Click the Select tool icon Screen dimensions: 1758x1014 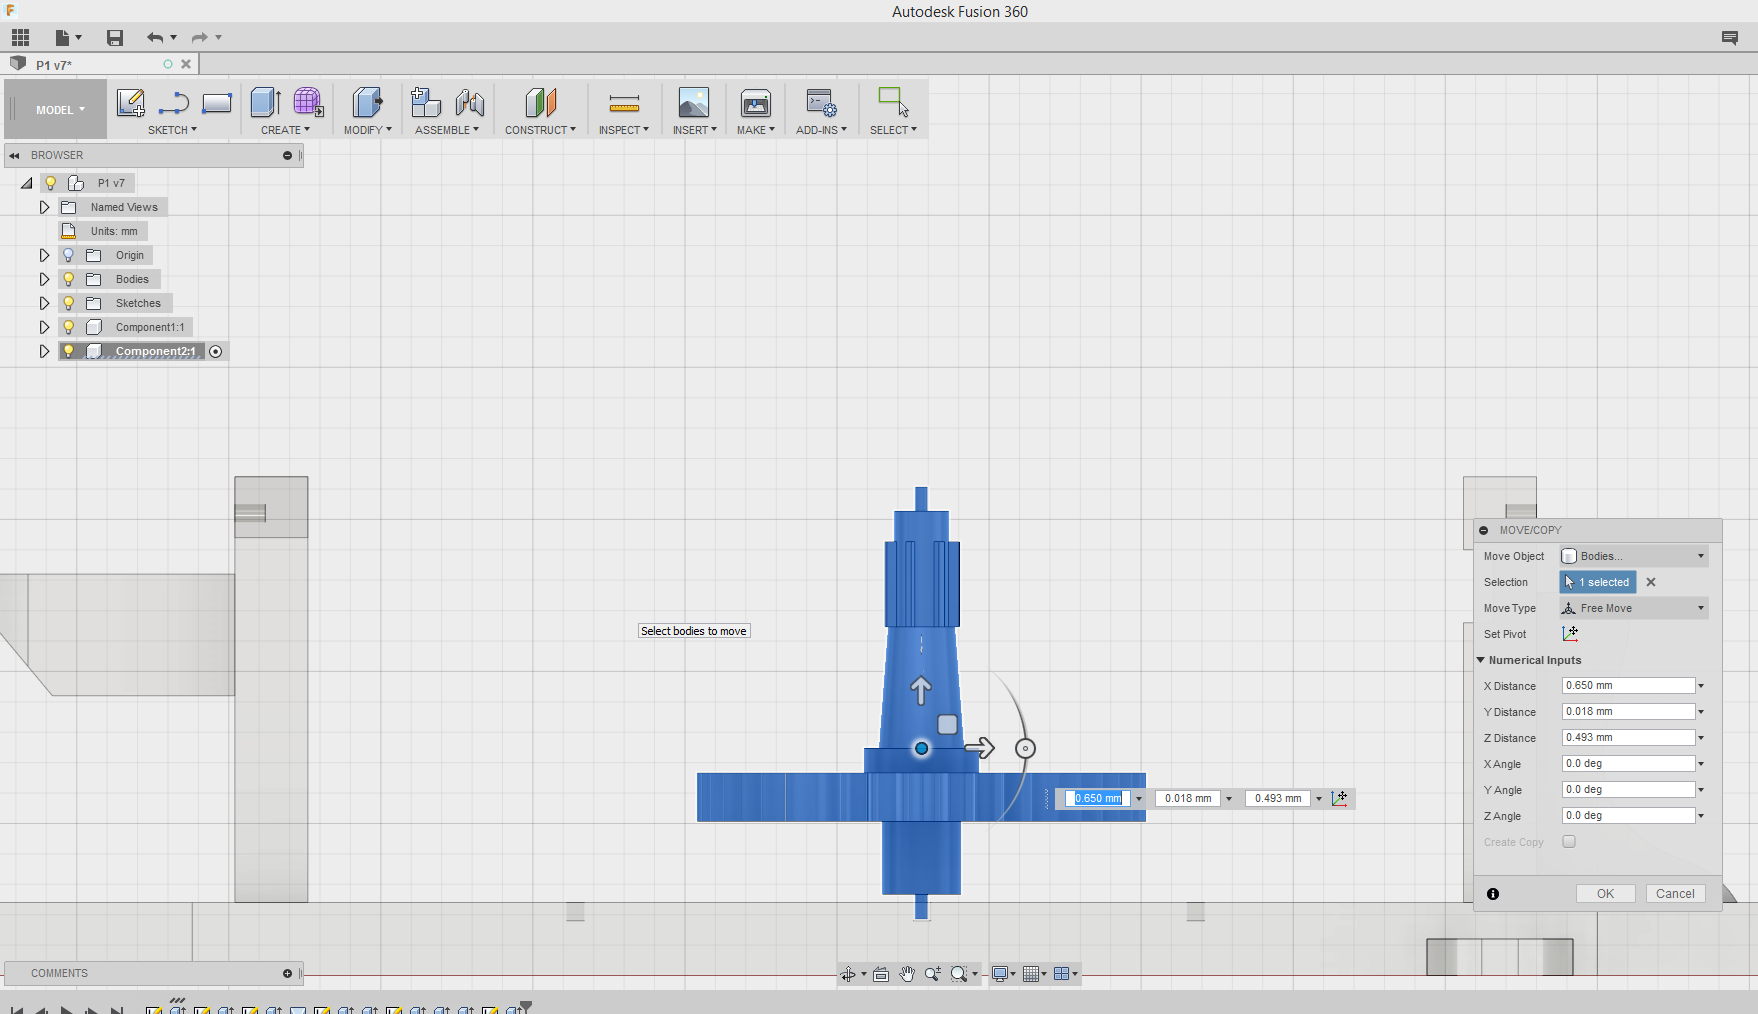point(893,102)
